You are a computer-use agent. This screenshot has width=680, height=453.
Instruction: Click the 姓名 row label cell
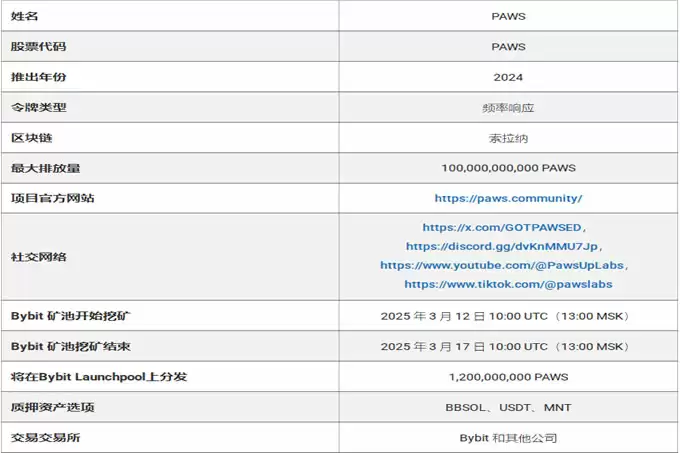point(170,16)
